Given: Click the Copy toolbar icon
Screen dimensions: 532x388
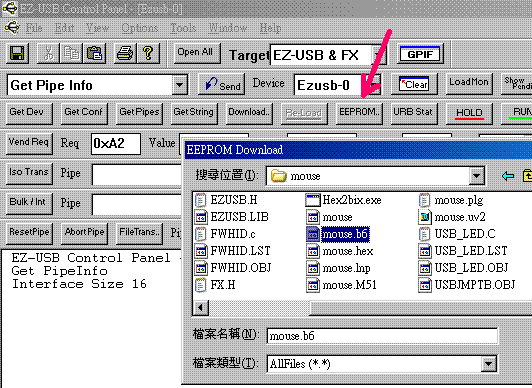Looking at the screenshot, I should coord(71,53).
